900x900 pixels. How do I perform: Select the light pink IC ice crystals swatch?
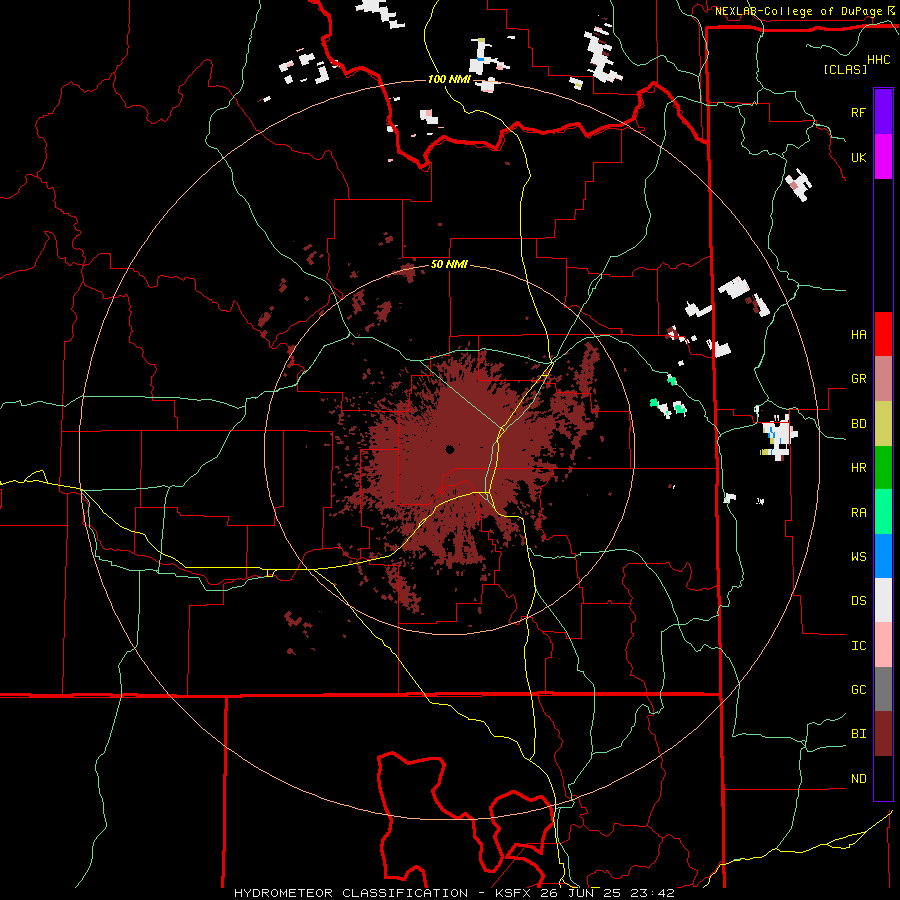click(883, 645)
